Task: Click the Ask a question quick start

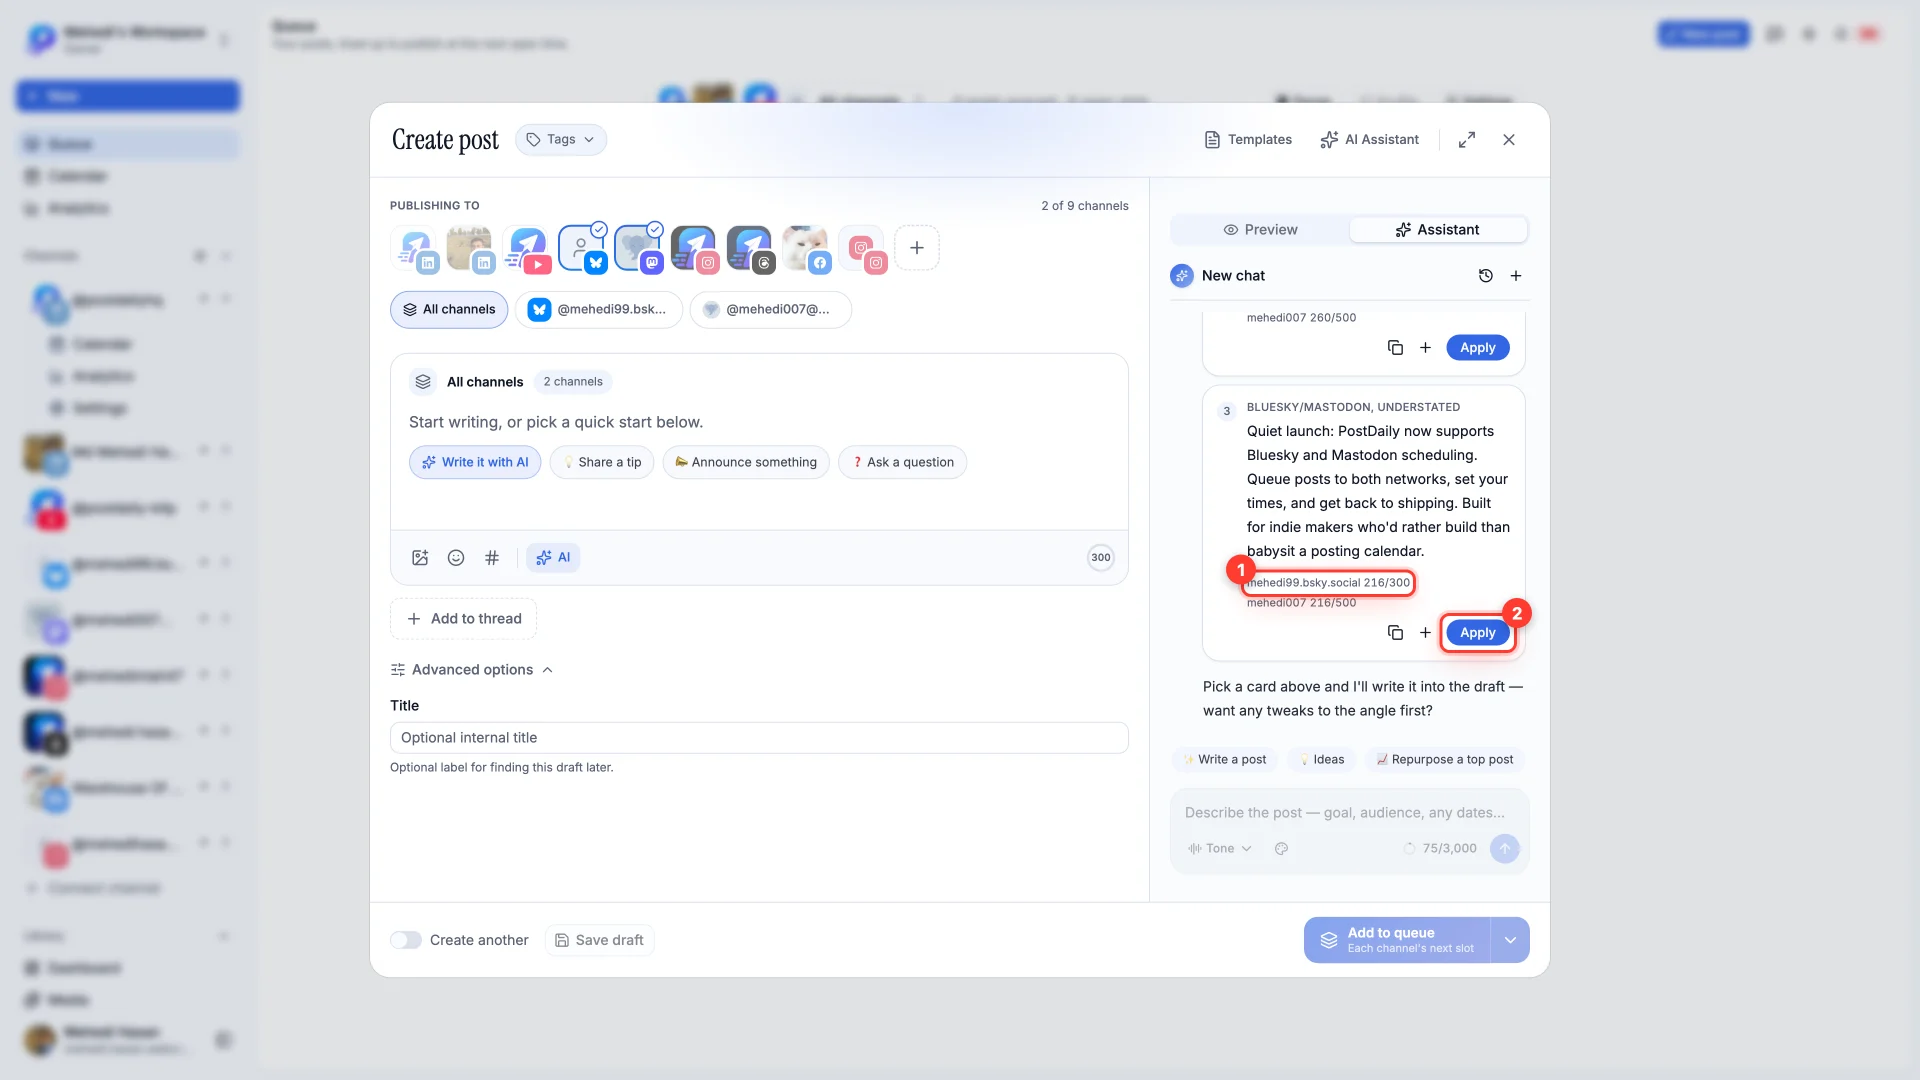Action: click(x=903, y=462)
